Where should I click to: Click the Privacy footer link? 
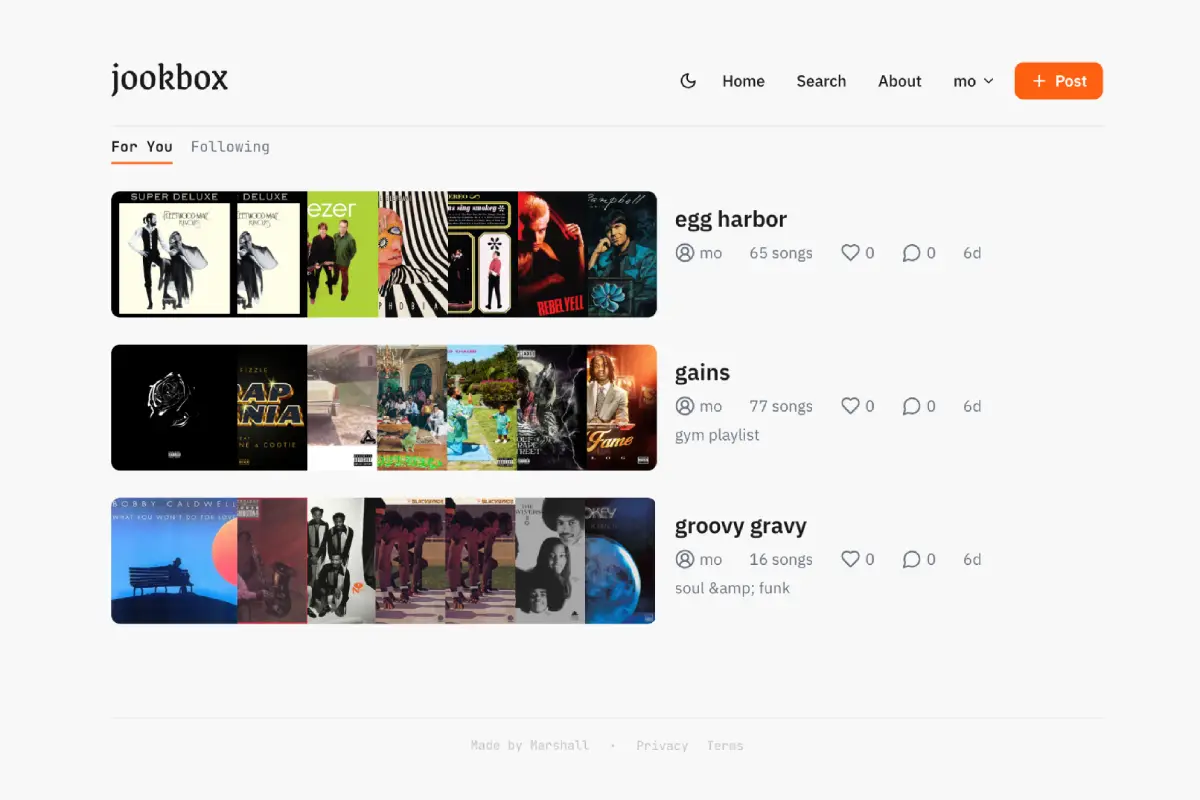click(x=662, y=745)
